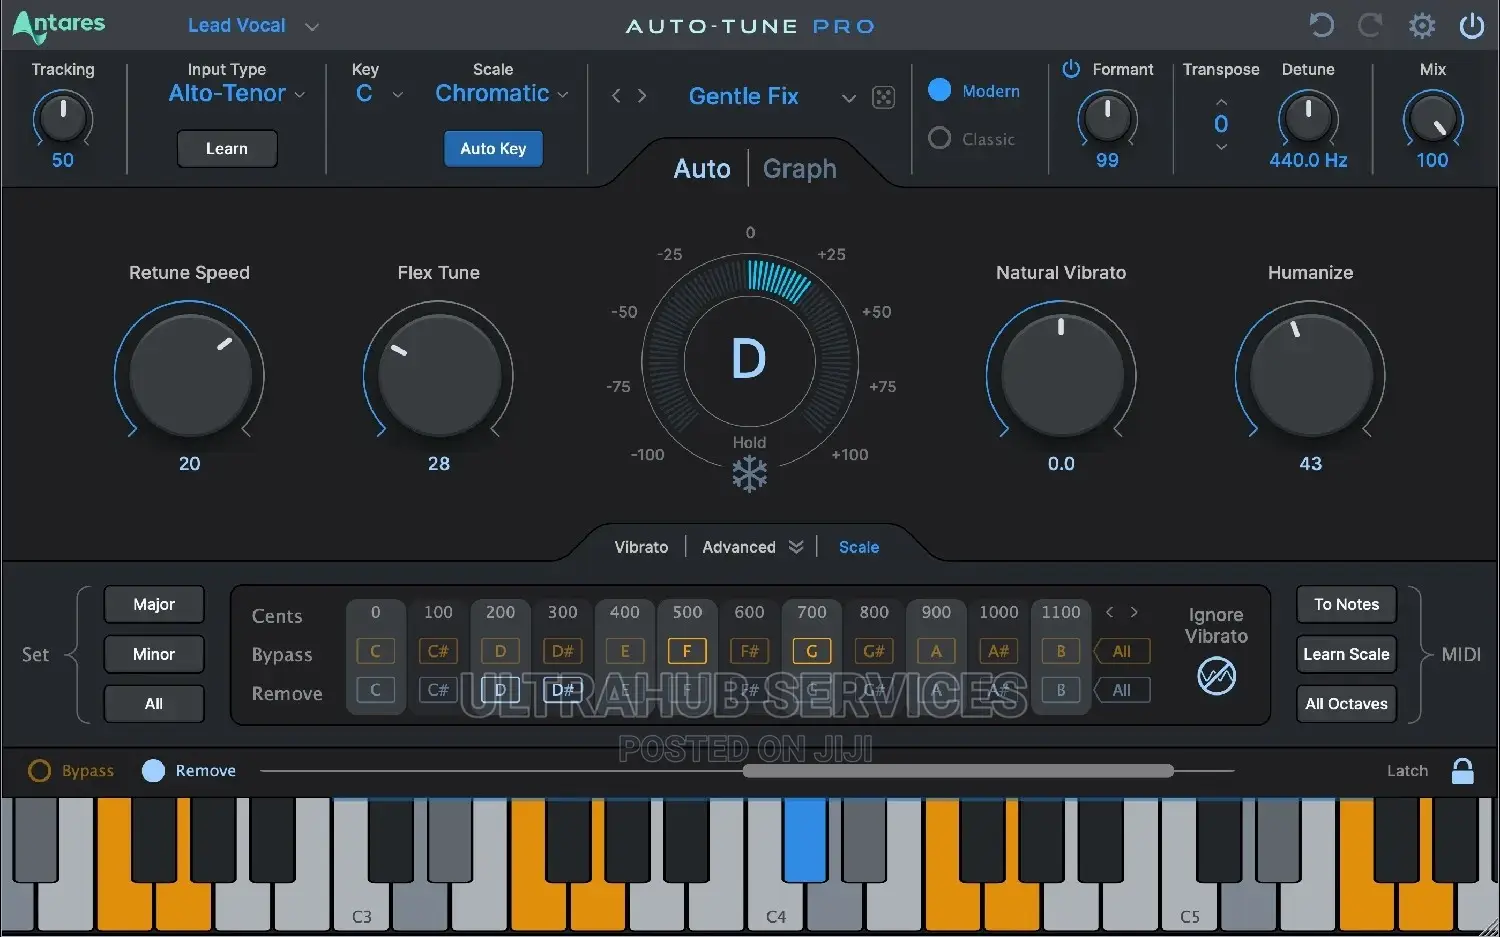
Task: Toggle Remove for note D#
Action: click(563, 690)
